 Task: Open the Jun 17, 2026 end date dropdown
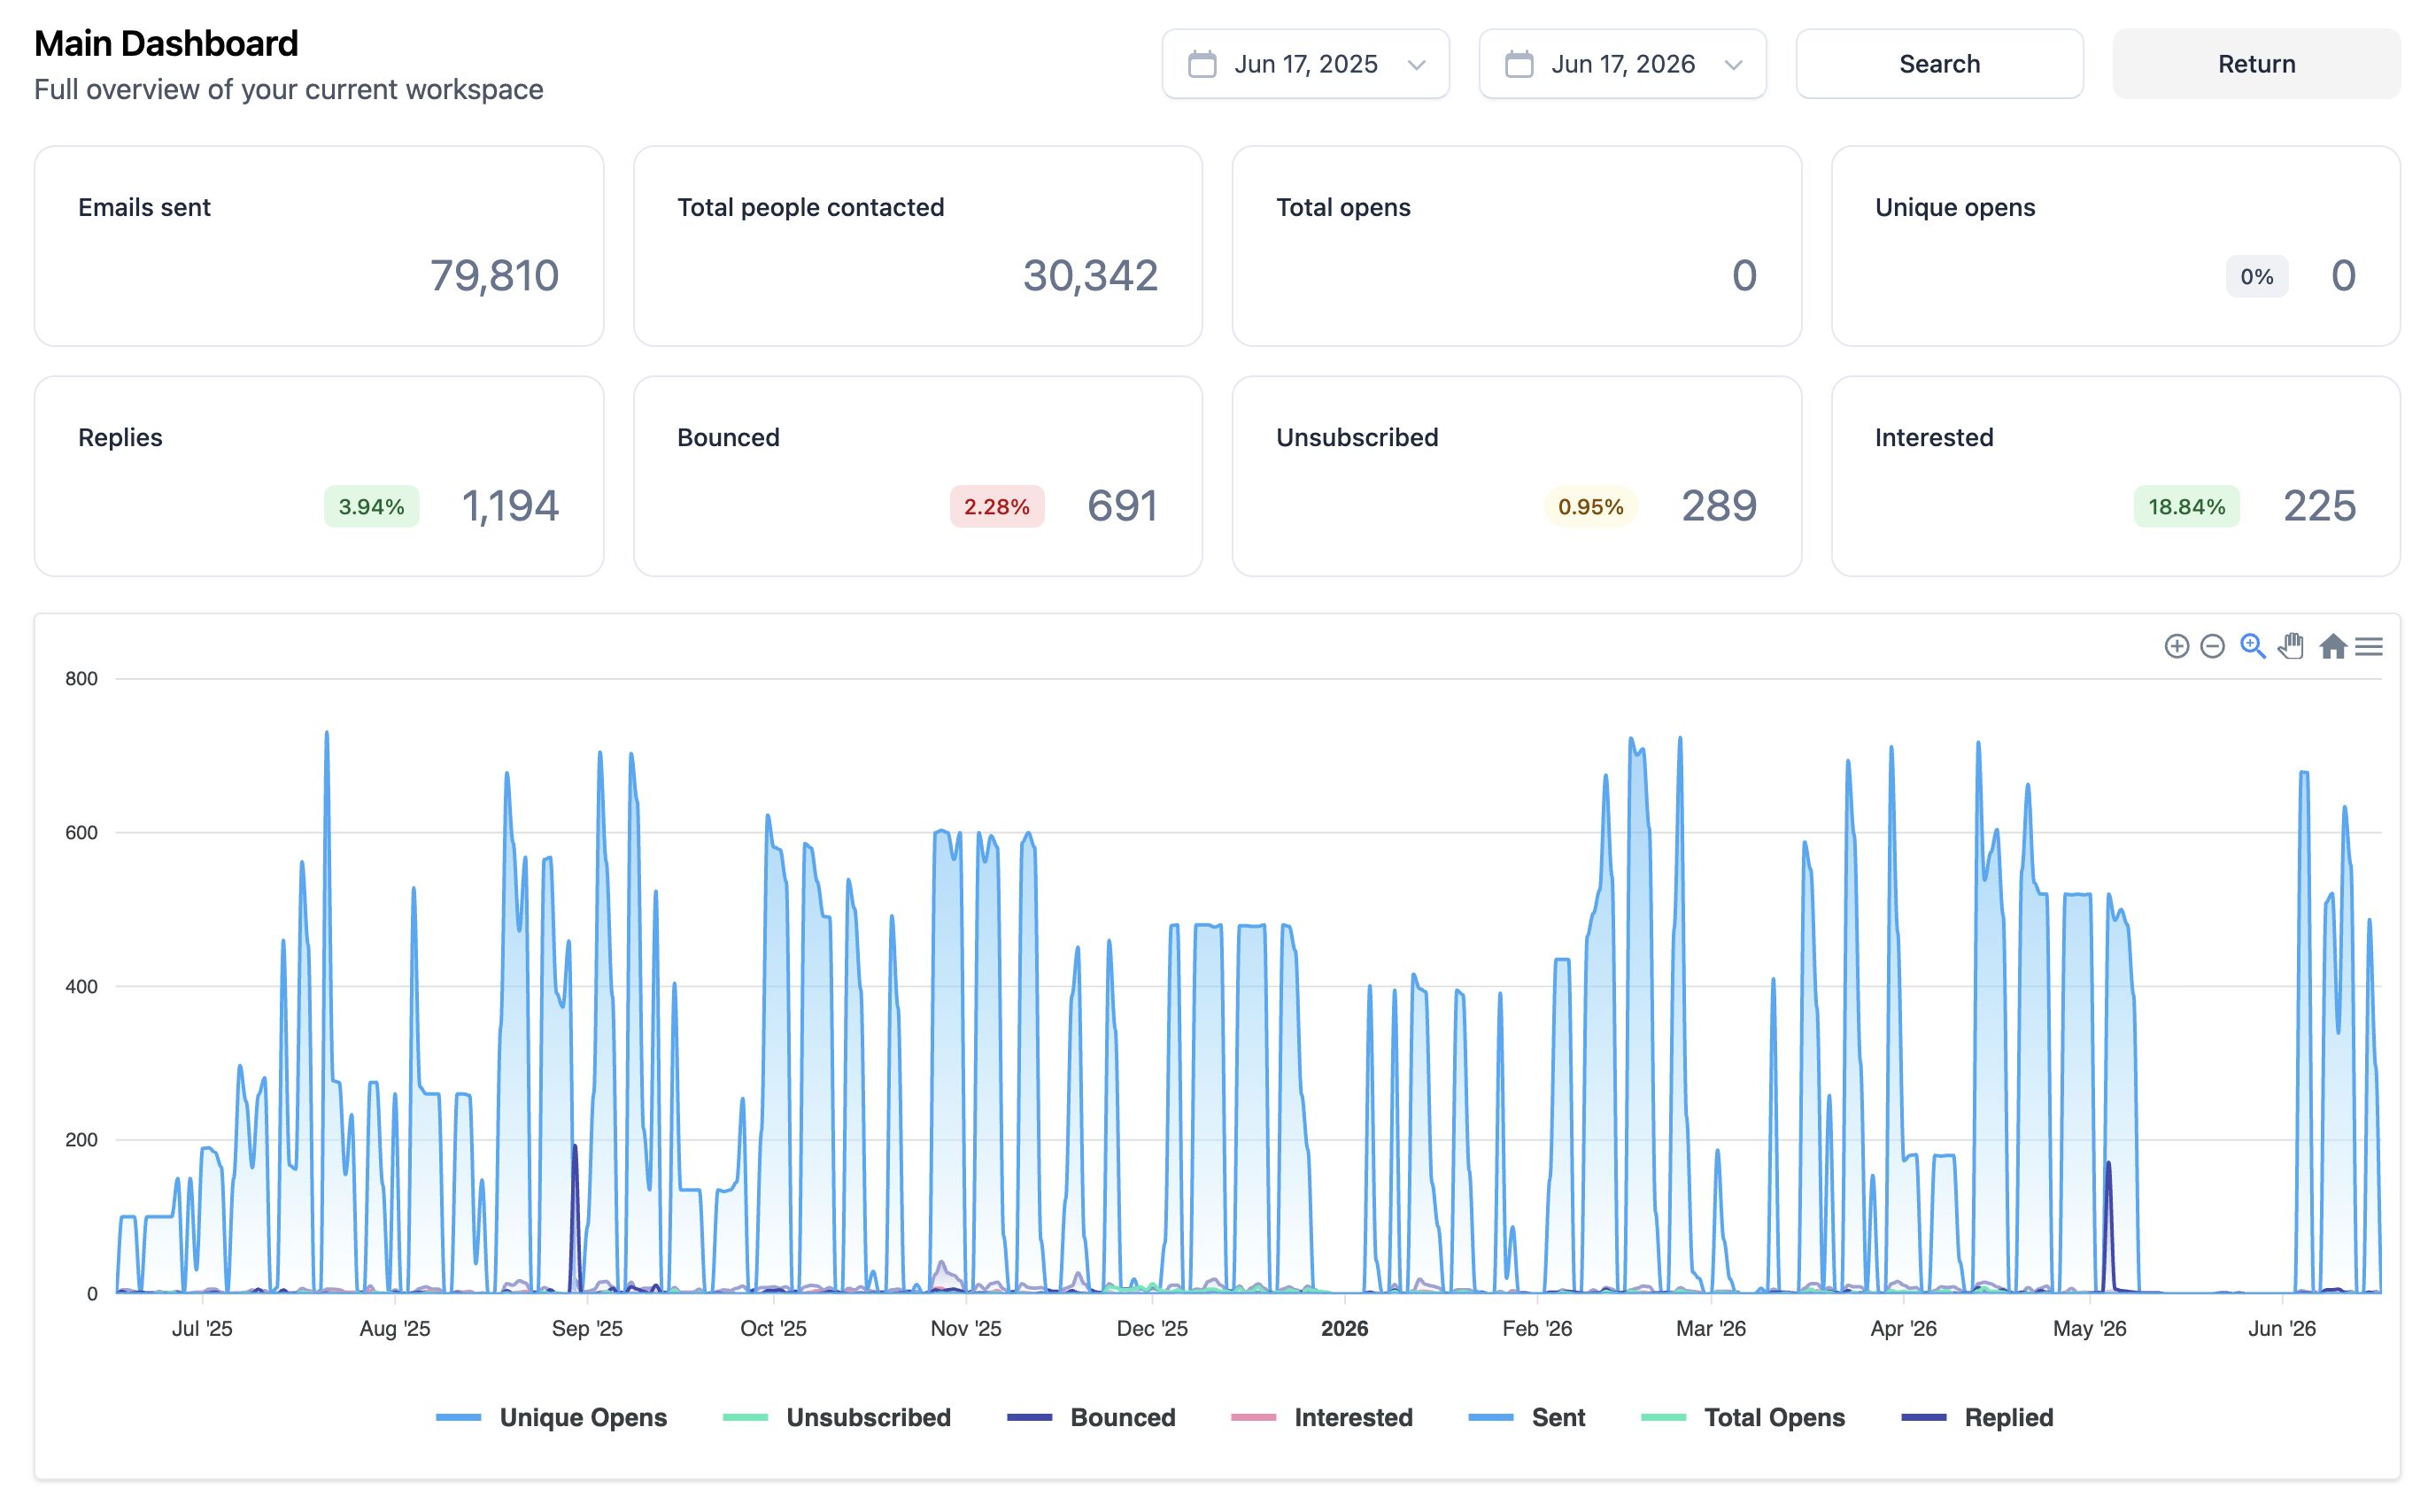1622,64
